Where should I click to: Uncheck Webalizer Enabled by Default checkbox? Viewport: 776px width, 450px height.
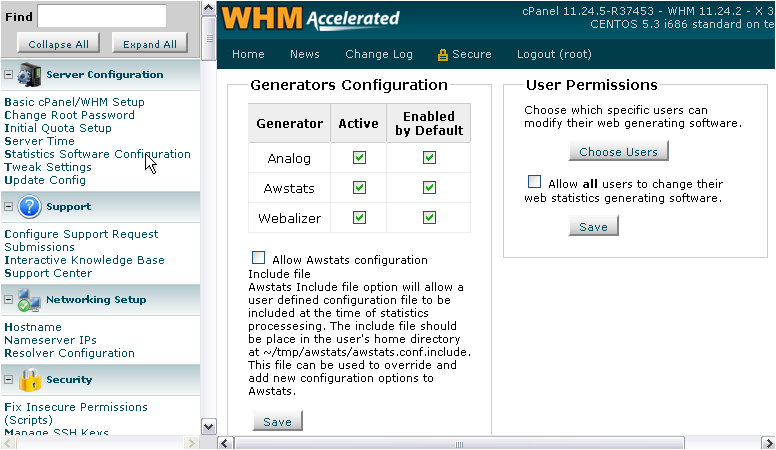coord(429,218)
